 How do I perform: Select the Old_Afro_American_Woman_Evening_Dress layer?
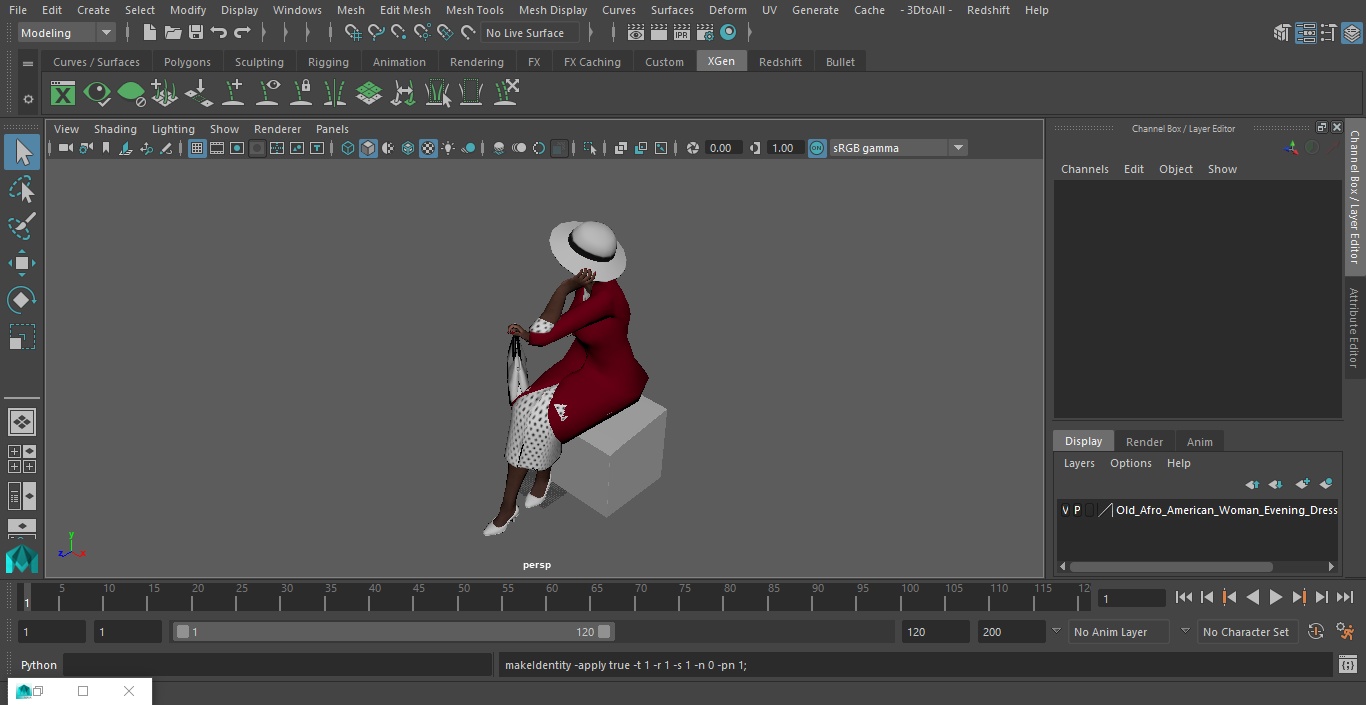[1226, 510]
